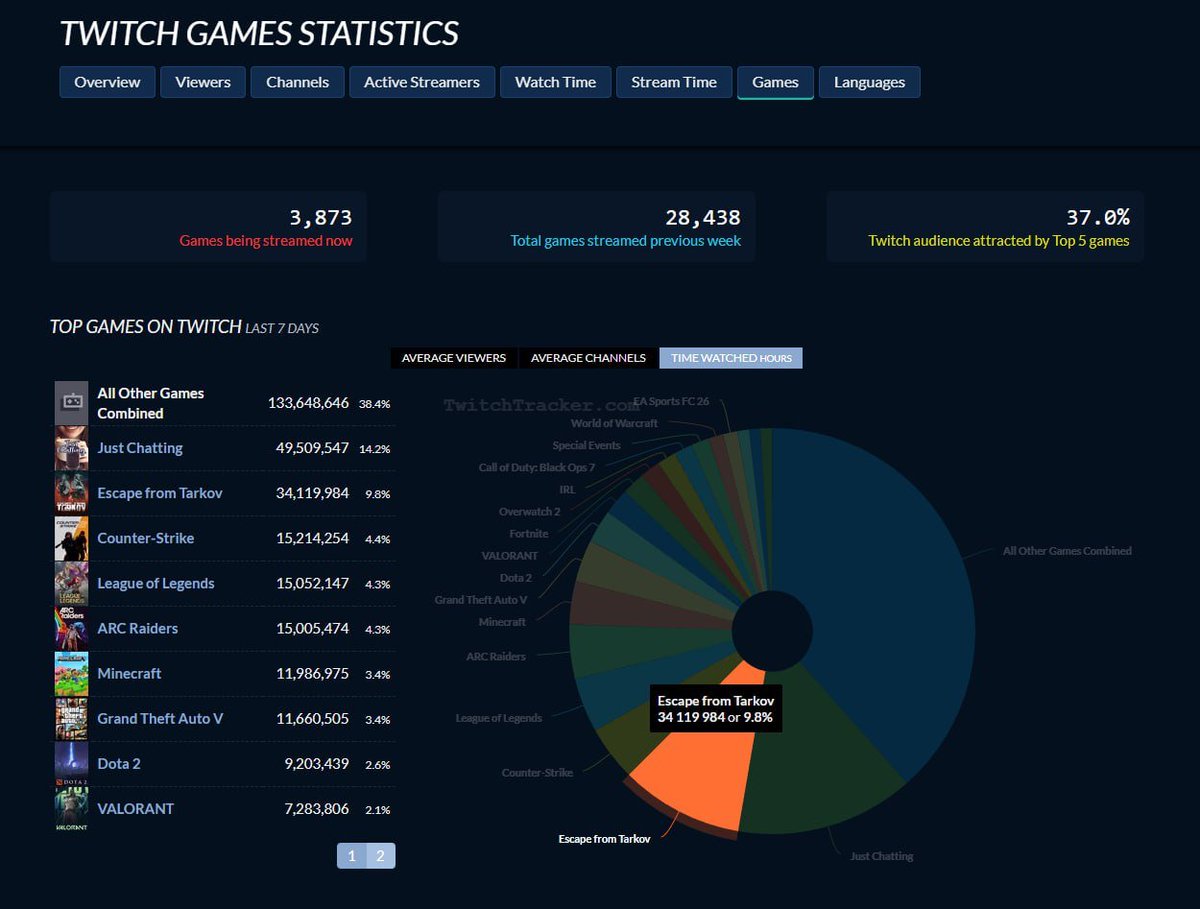
Task: Open the Overview tab
Action: [x=108, y=82]
